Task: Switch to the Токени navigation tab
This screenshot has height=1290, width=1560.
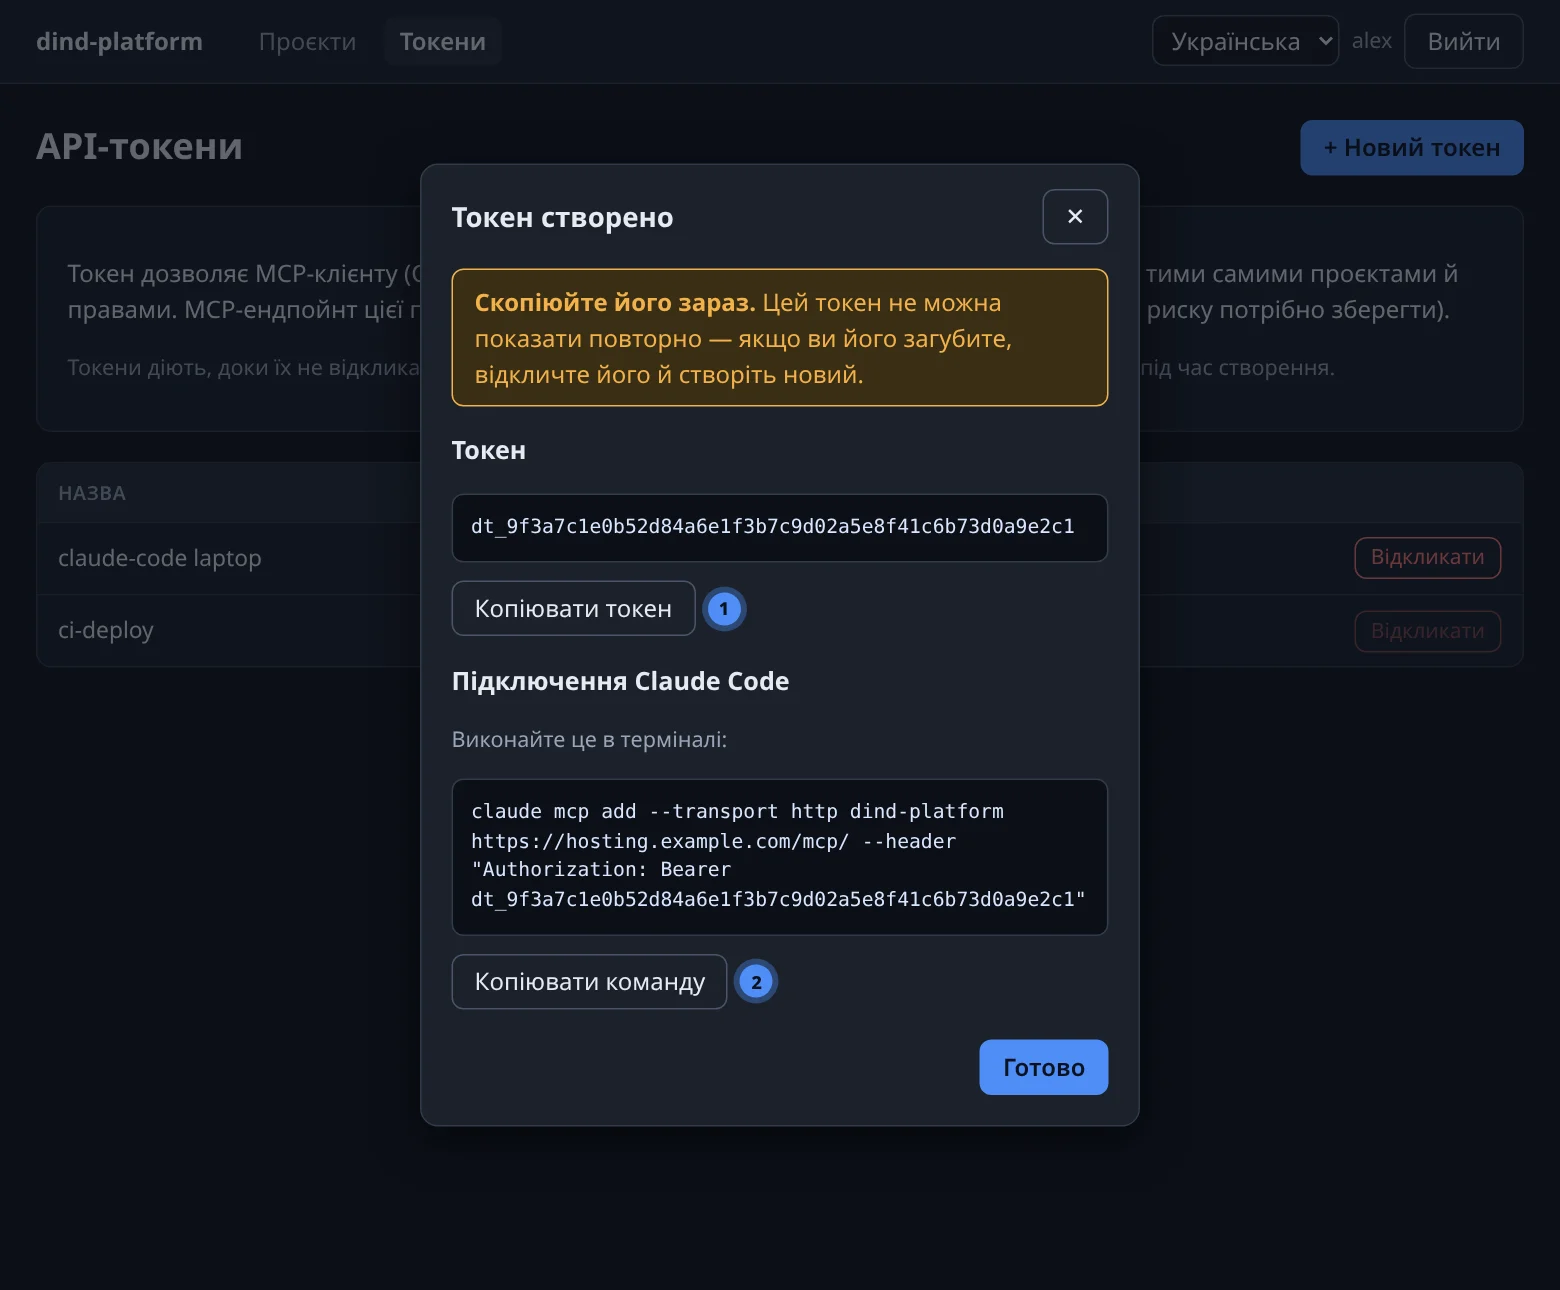Action: [442, 42]
